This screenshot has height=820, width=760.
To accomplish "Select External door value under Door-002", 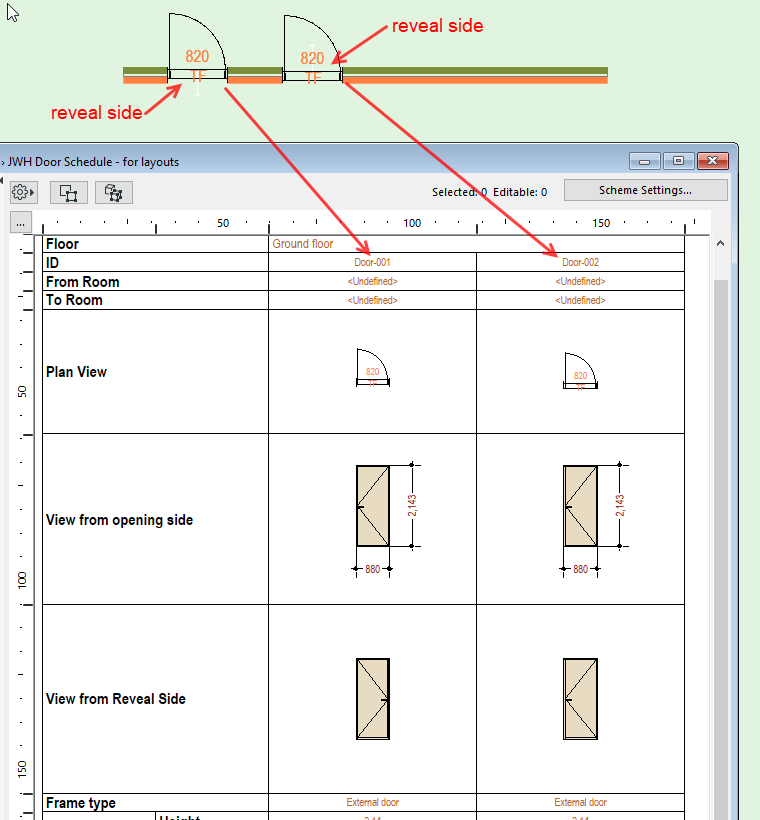I will click(x=581, y=802).
